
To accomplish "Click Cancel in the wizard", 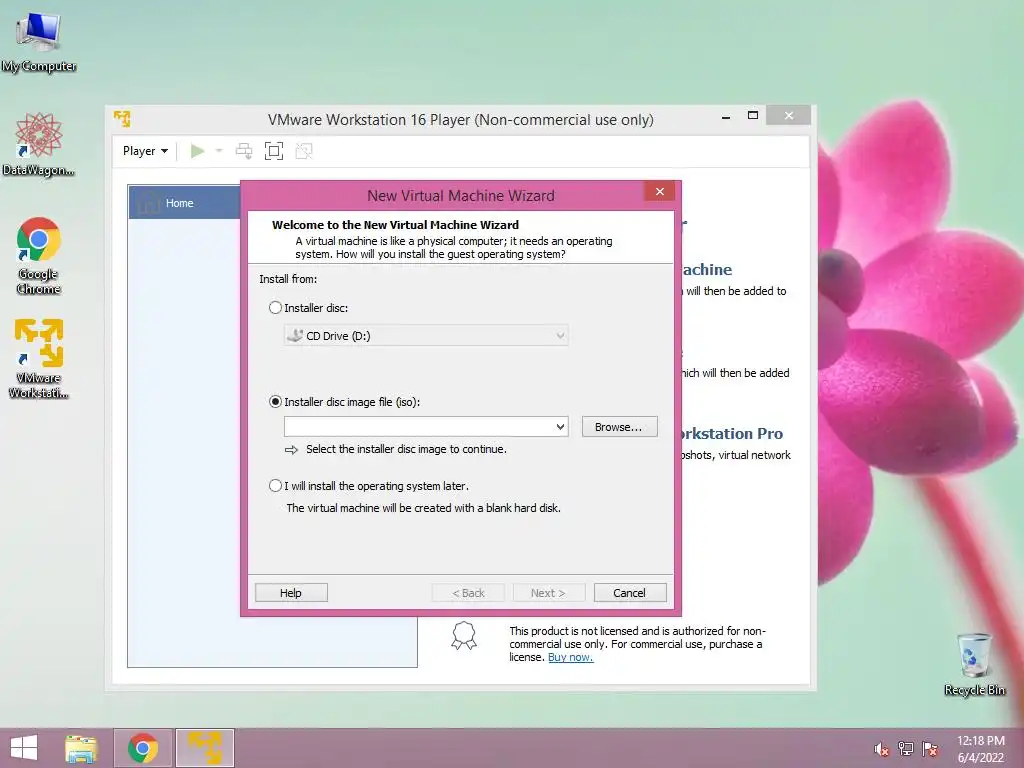I will (x=630, y=593).
